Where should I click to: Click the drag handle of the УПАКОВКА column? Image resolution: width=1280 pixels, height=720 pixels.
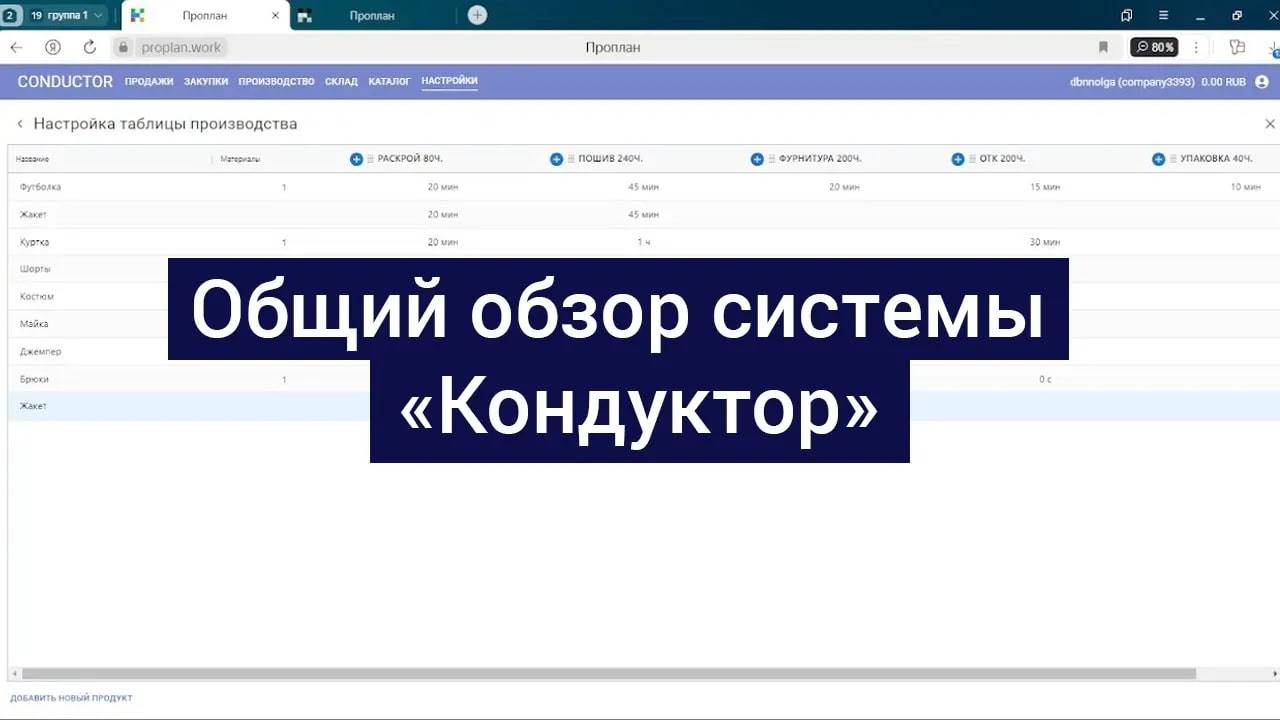coord(1172,159)
